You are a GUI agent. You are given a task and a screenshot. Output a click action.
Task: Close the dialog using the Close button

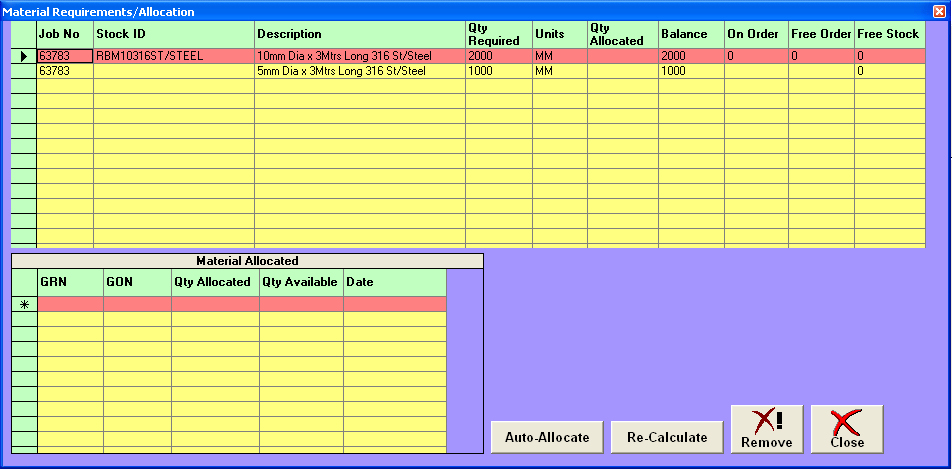847,429
